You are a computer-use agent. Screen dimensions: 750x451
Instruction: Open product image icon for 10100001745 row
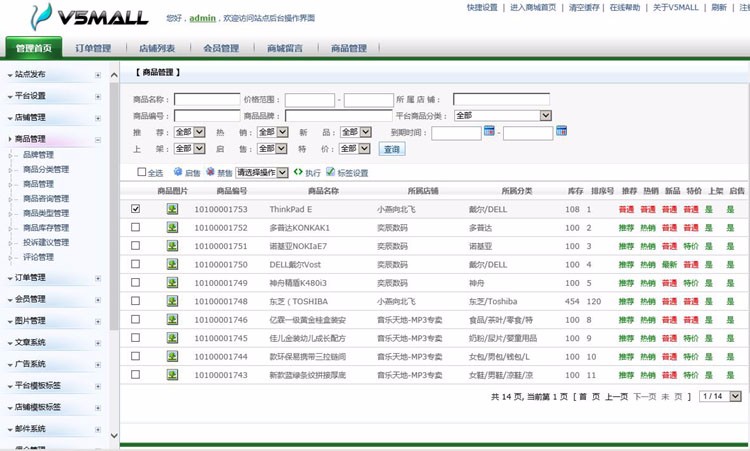click(172, 338)
